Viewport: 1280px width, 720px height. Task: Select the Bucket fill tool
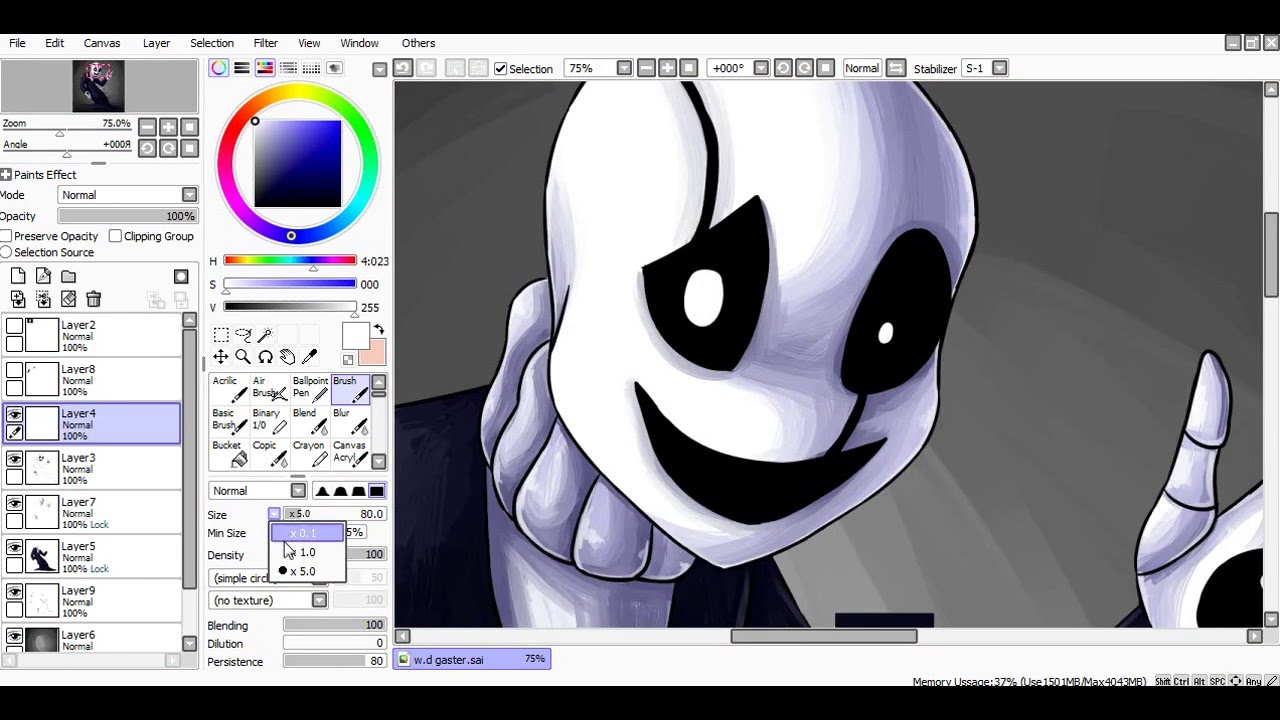tap(229, 453)
